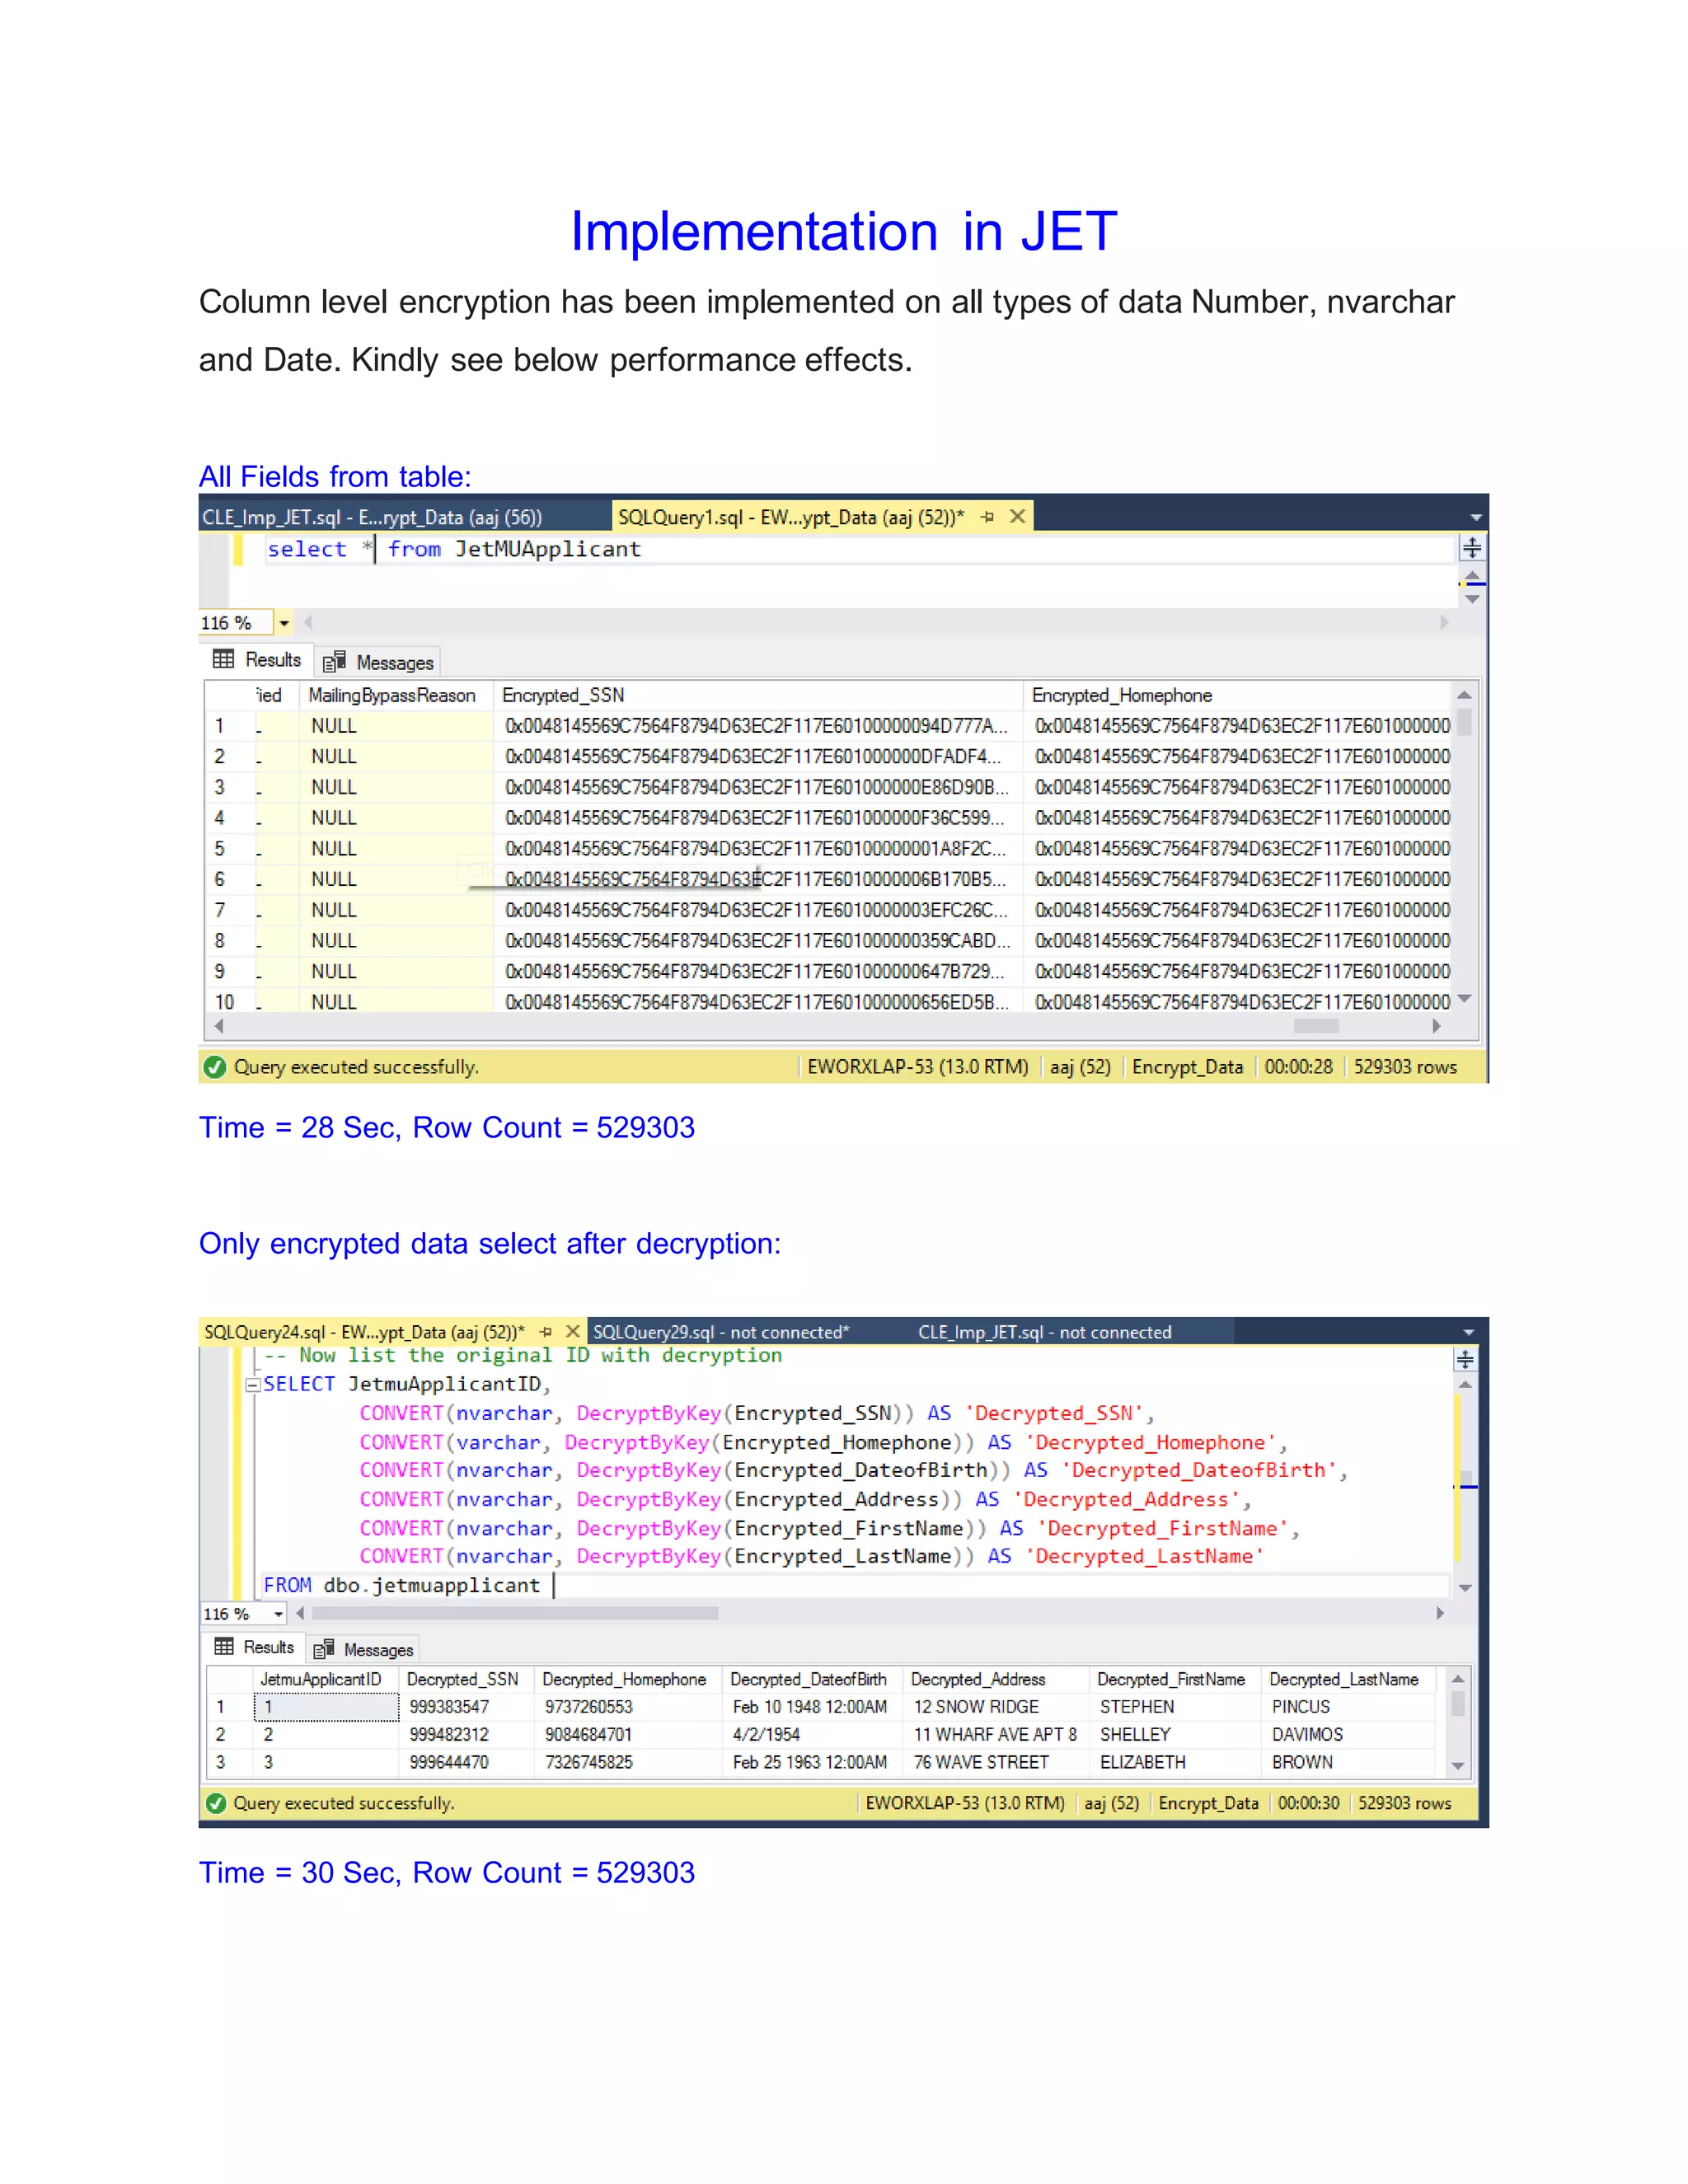Close the SQLQuery1.sql tab

pyautogui.click(x=1017, y=516)
